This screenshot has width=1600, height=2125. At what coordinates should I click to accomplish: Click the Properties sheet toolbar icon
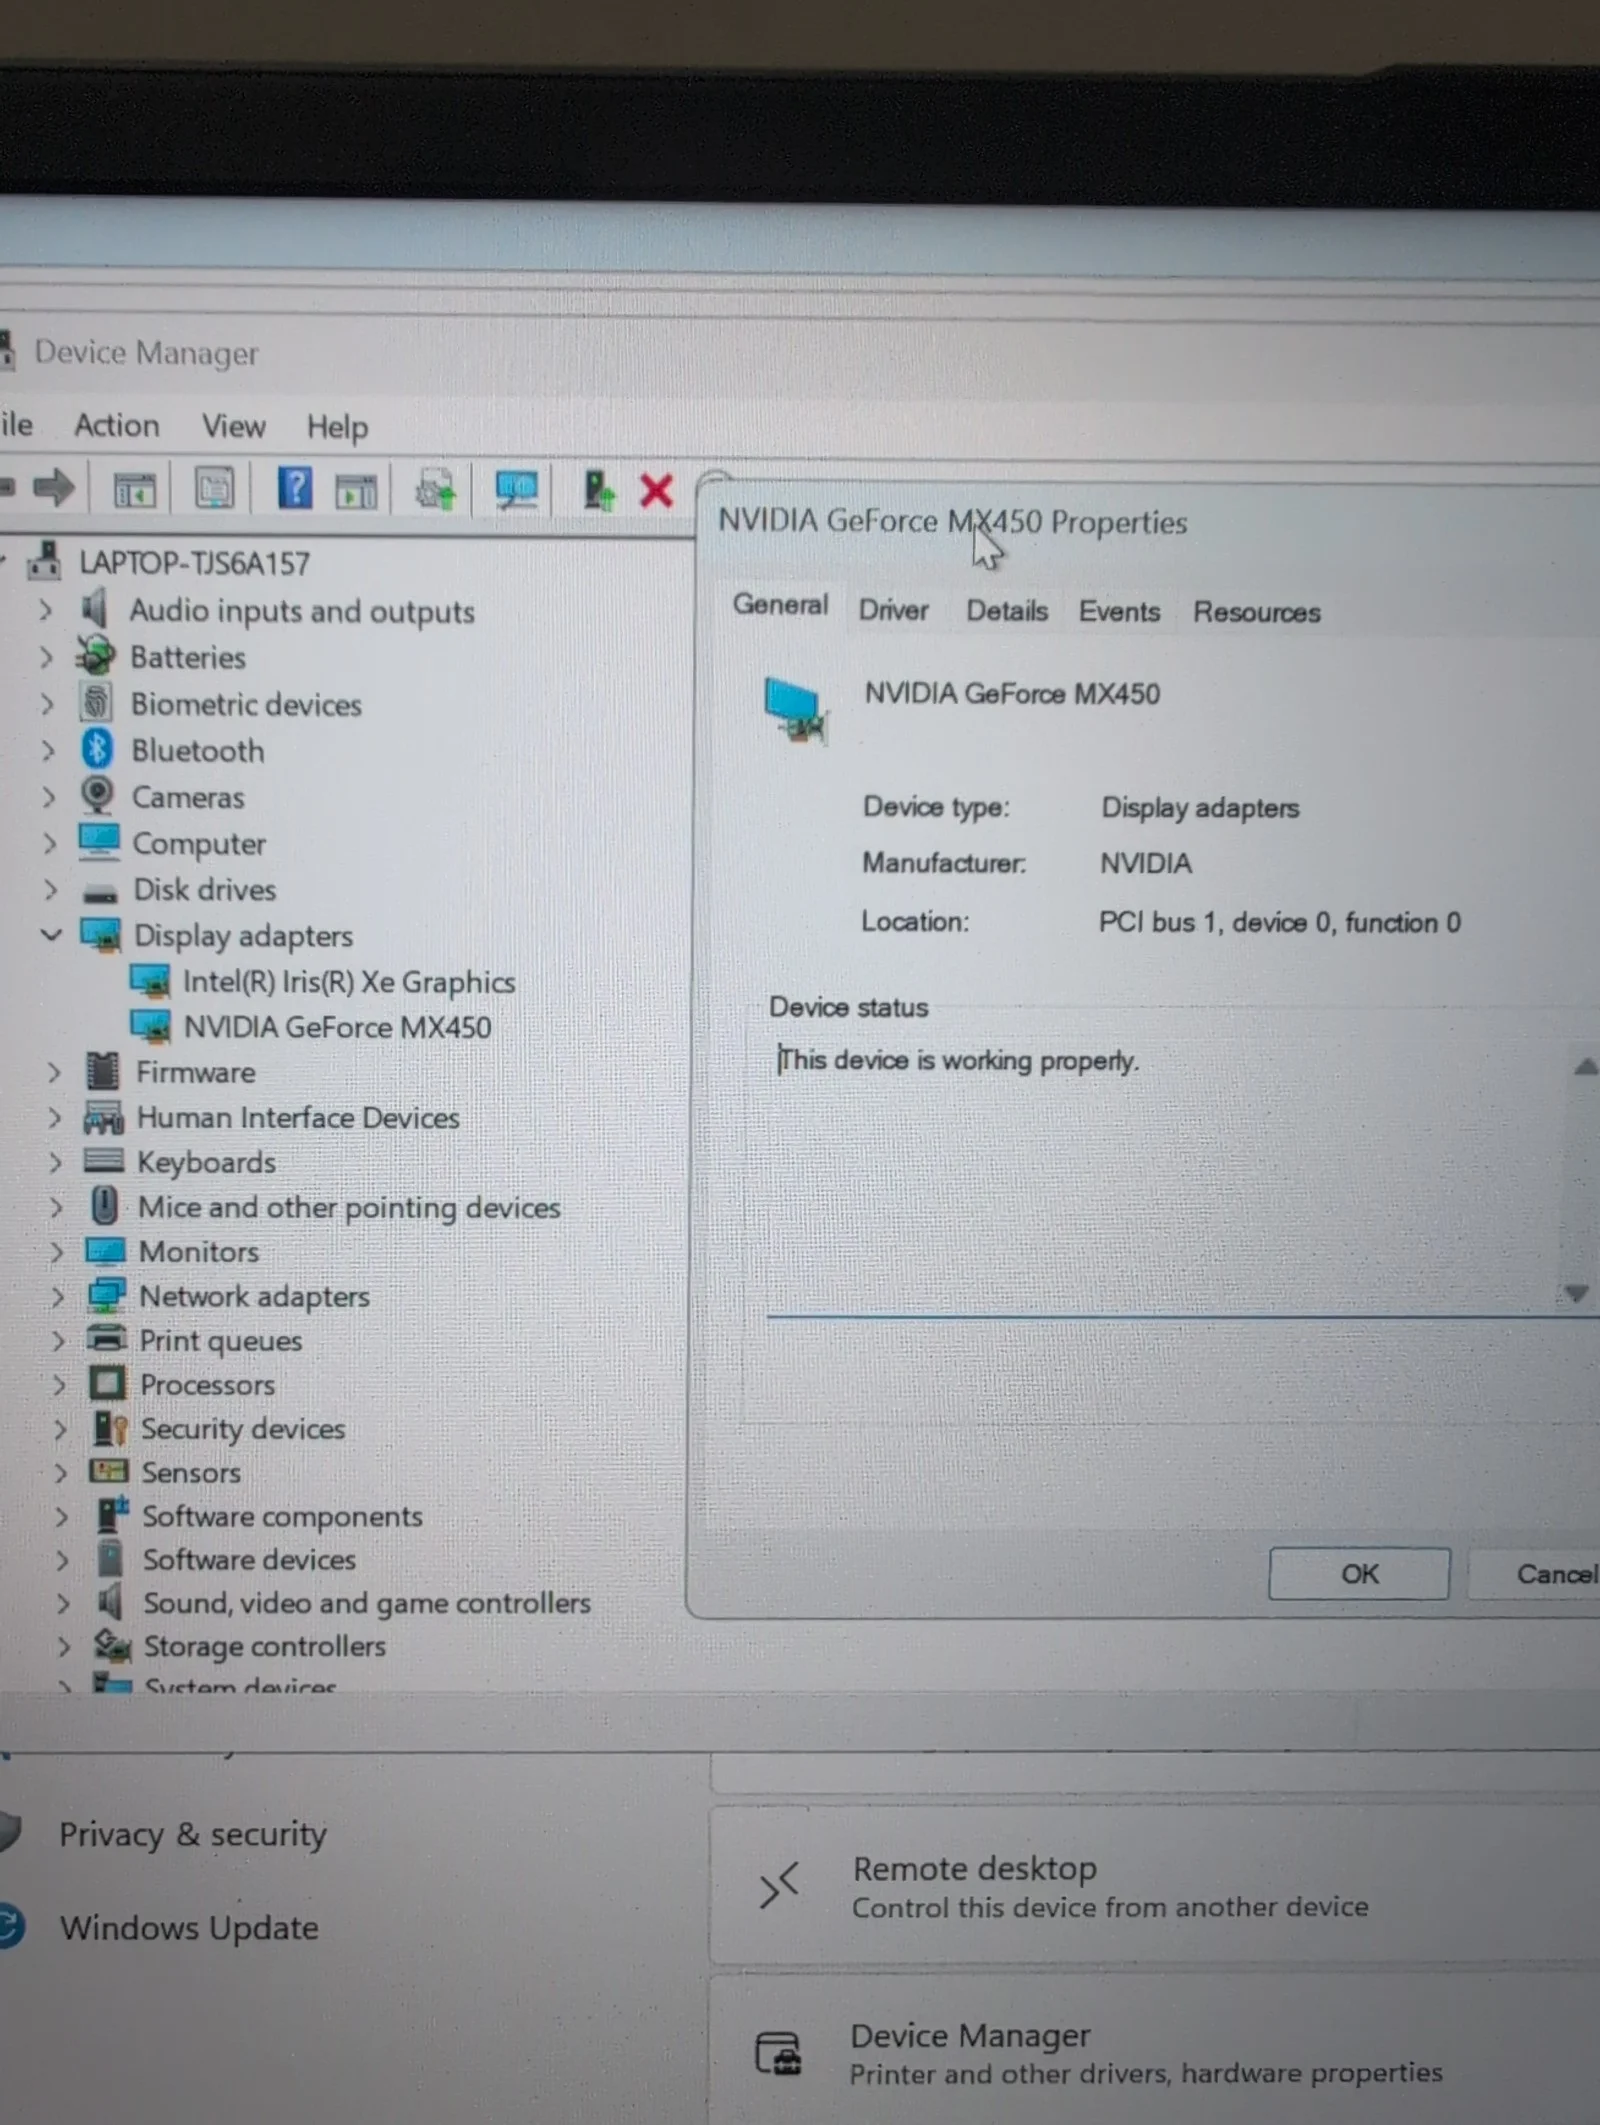pyautogui.click(x=214, y=489)
